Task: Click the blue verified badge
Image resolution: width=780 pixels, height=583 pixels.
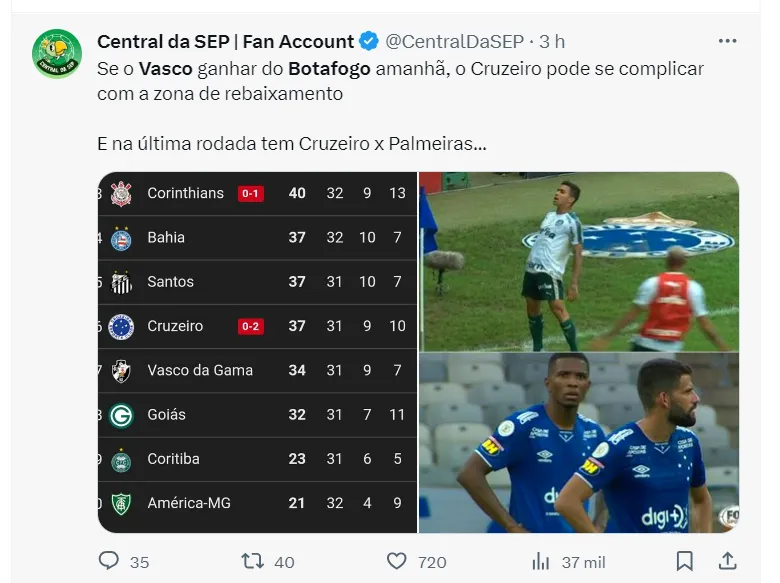Action: (369, 41)
